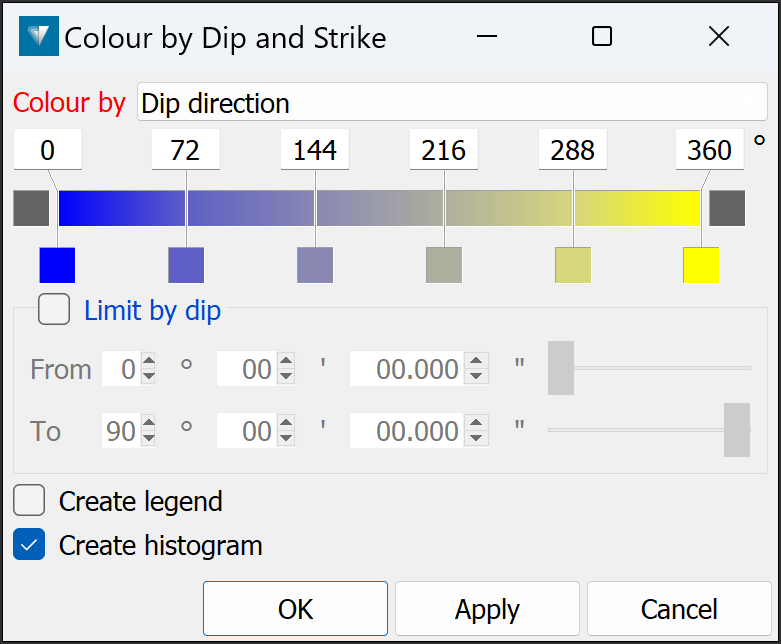Screen dimensions: 781x644
Task: Tick the Limit by dip checkbox
Action: (x=54, y=310)
